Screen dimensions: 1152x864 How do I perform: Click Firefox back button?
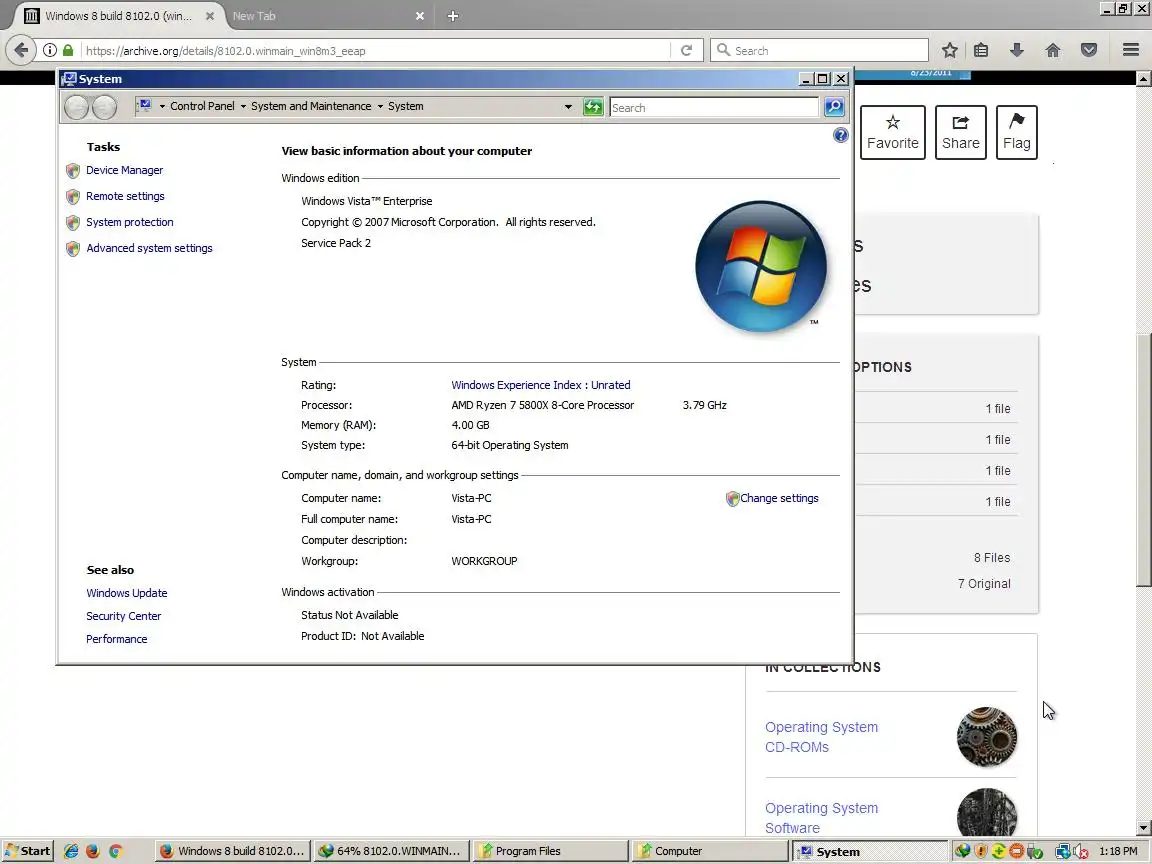[x=21, y=50]
